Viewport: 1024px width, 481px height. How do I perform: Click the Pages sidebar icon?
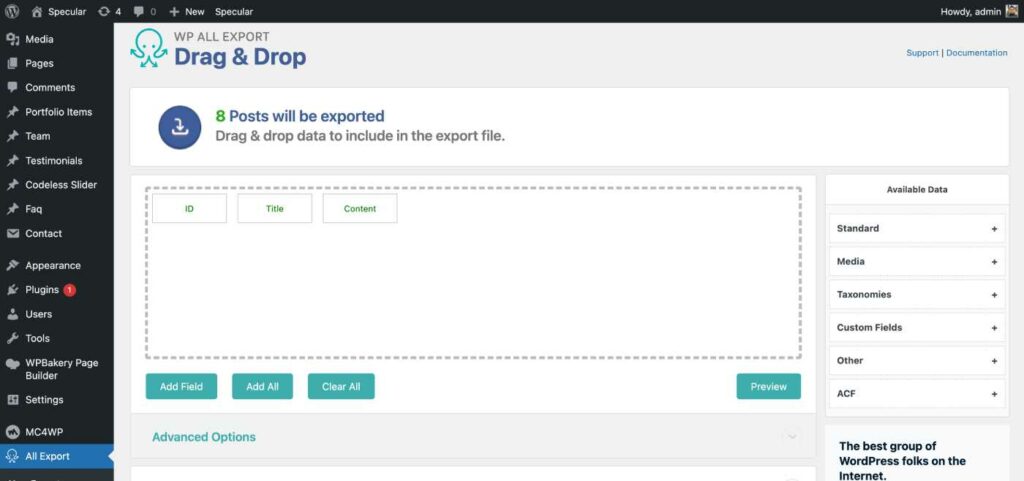coord(12,63)
